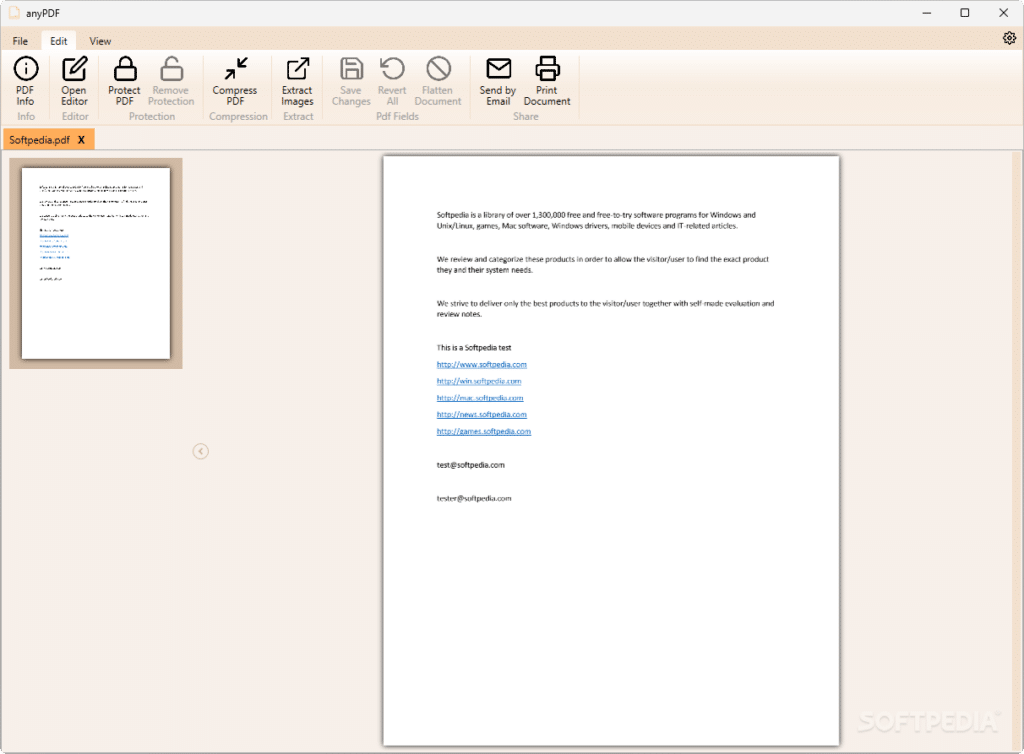The width and height of the screenshot is (1024, 754).
Task: Visit the http://news.softpedia.com link
Action: [481, 415]
